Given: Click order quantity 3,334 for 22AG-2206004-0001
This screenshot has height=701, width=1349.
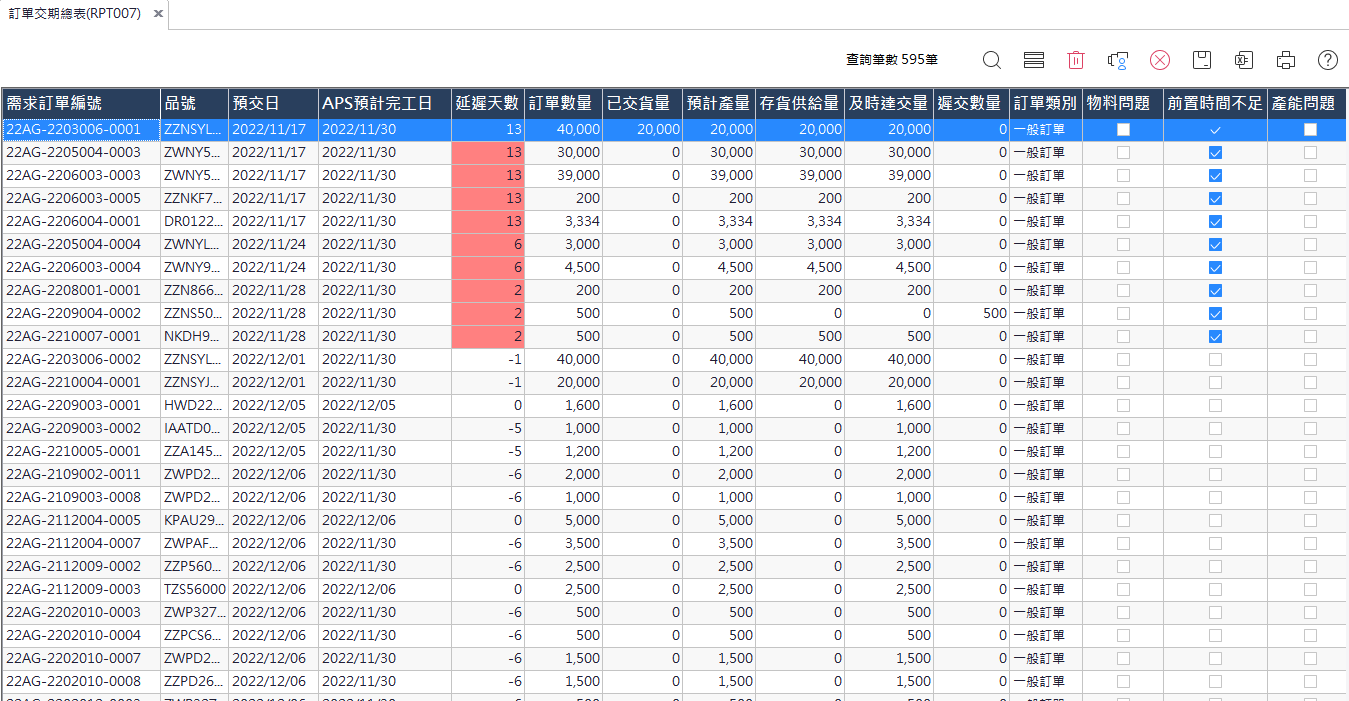Looking at the screenshot, I should 563,222.
